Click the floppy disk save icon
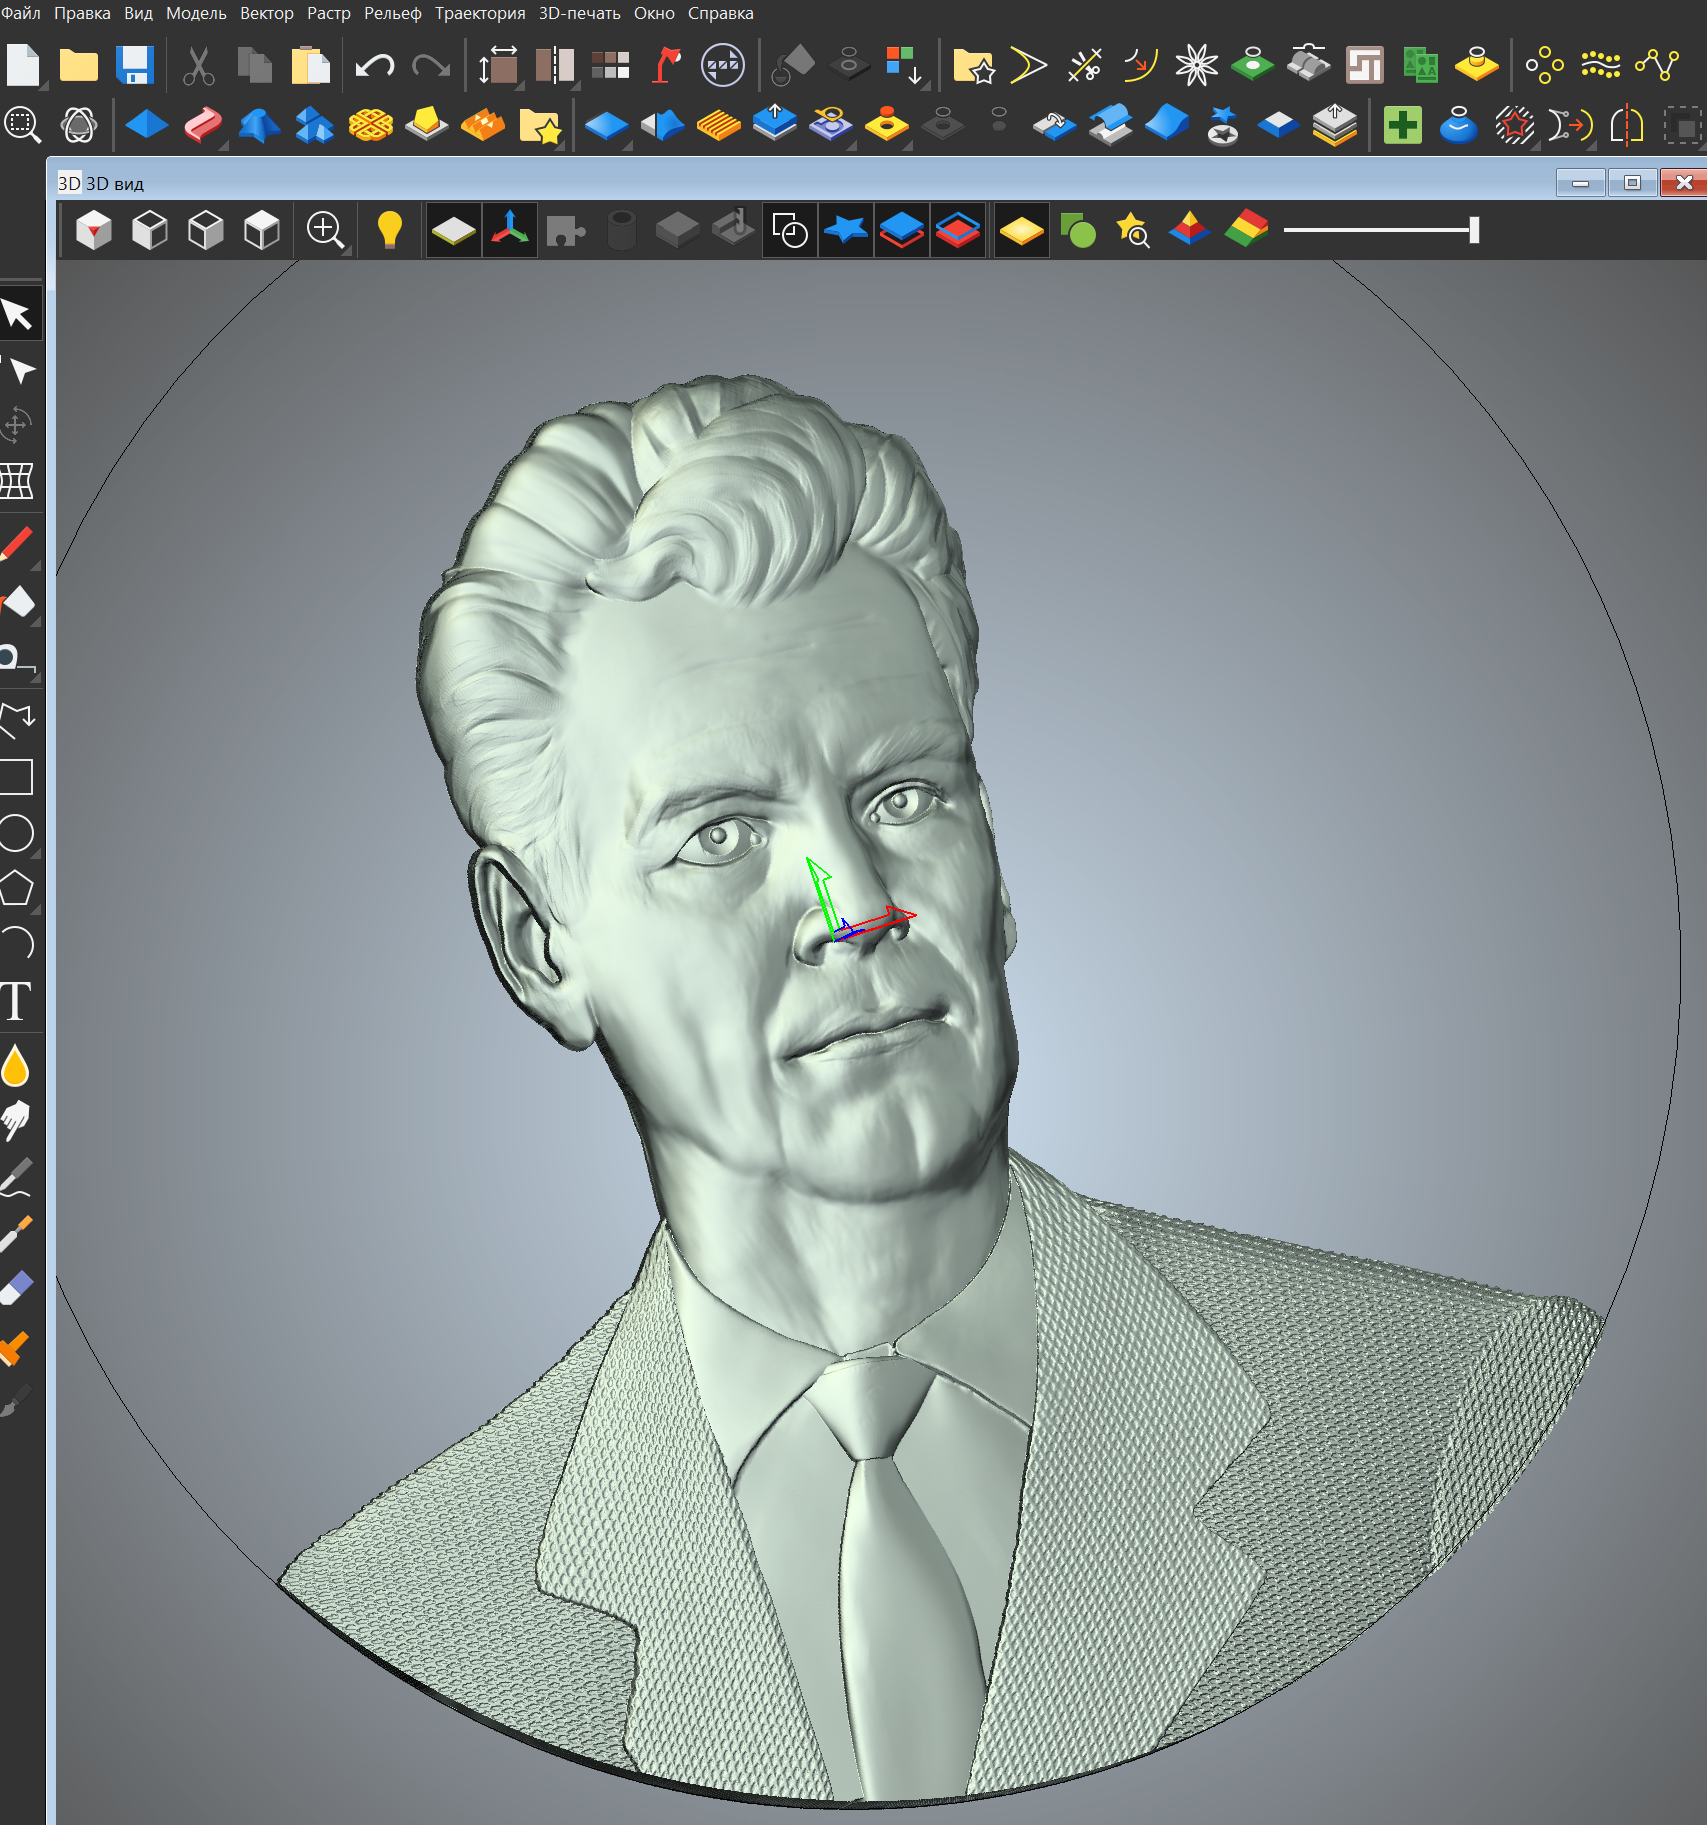 point(134,66)
